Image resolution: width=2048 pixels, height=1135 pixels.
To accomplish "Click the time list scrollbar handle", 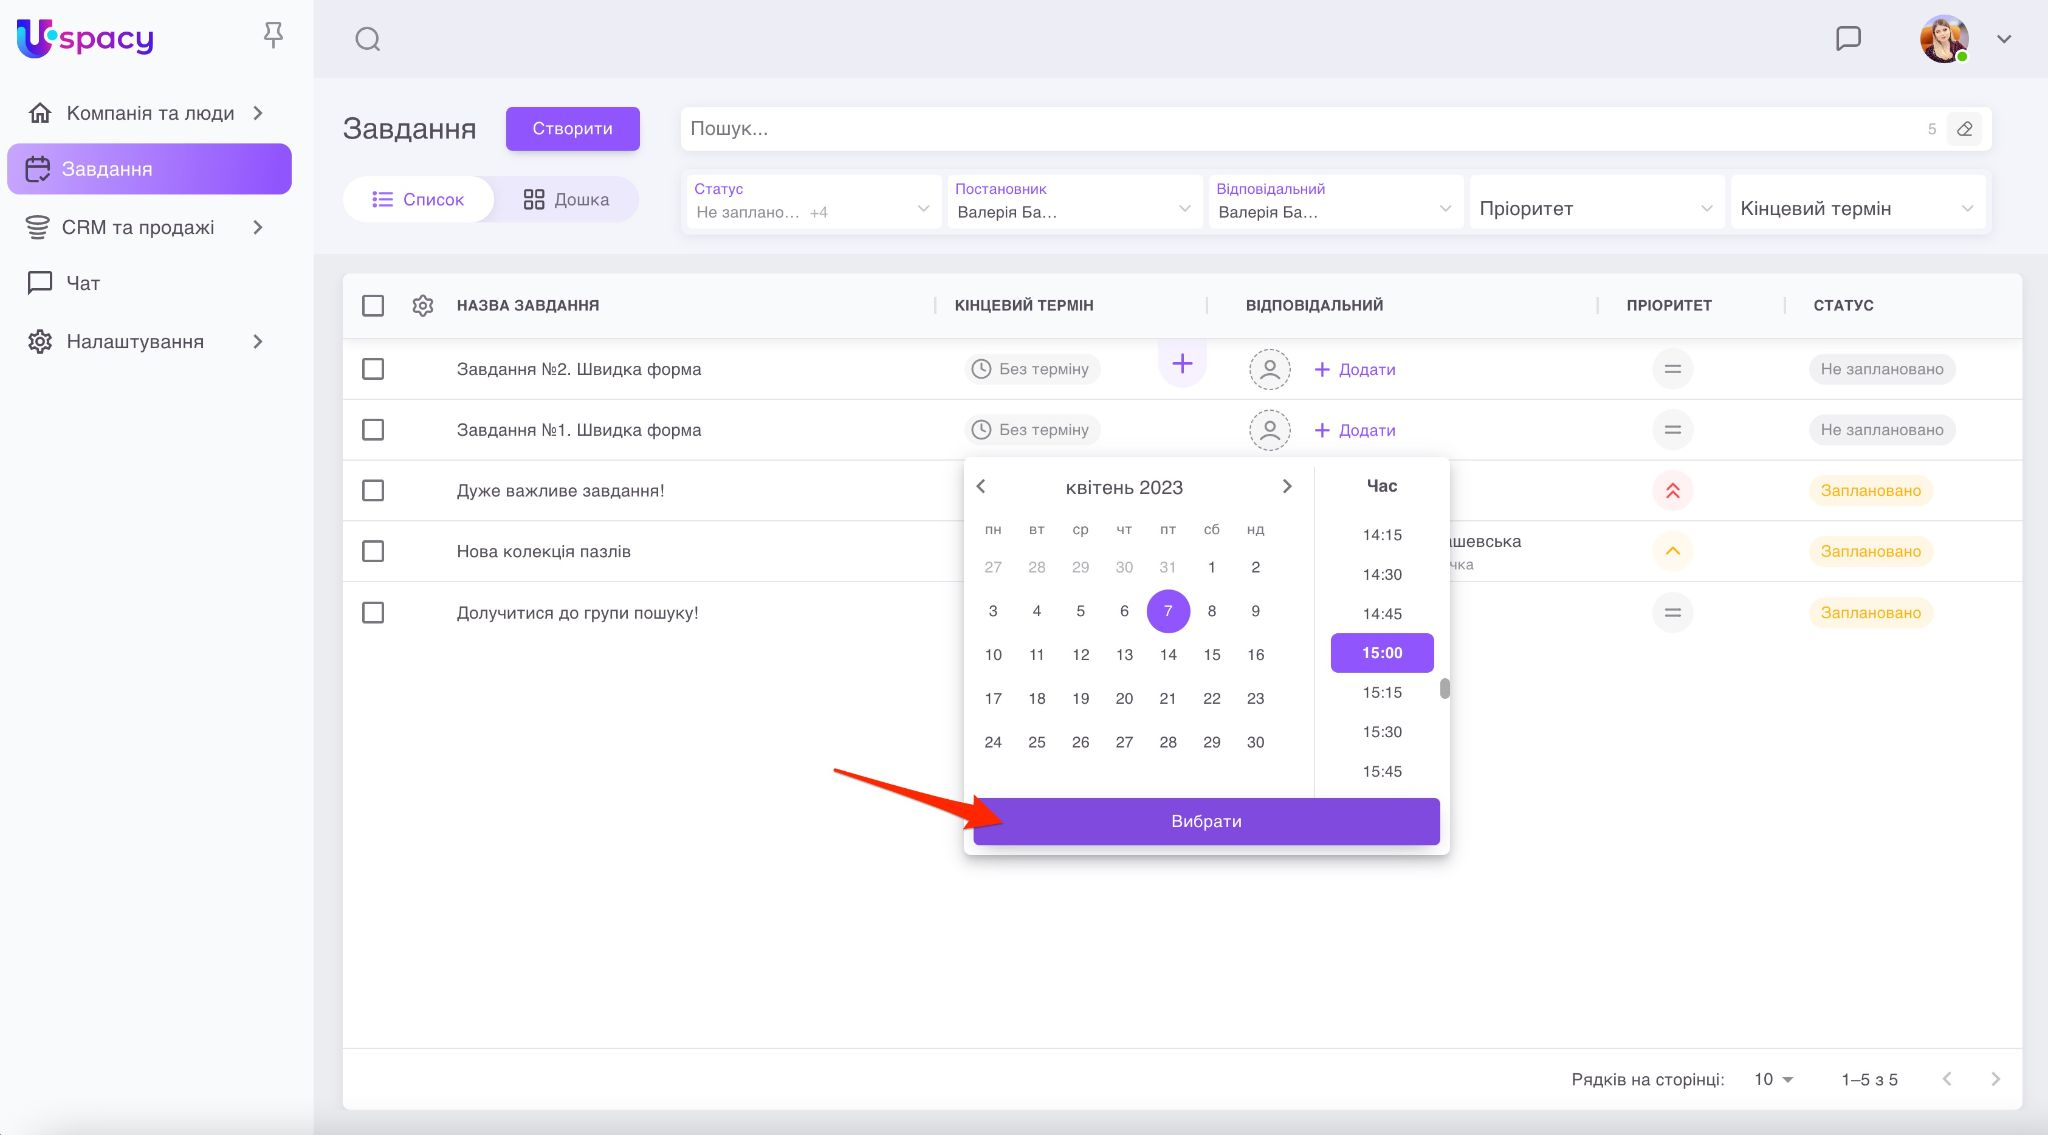I will coord(1444,689).
